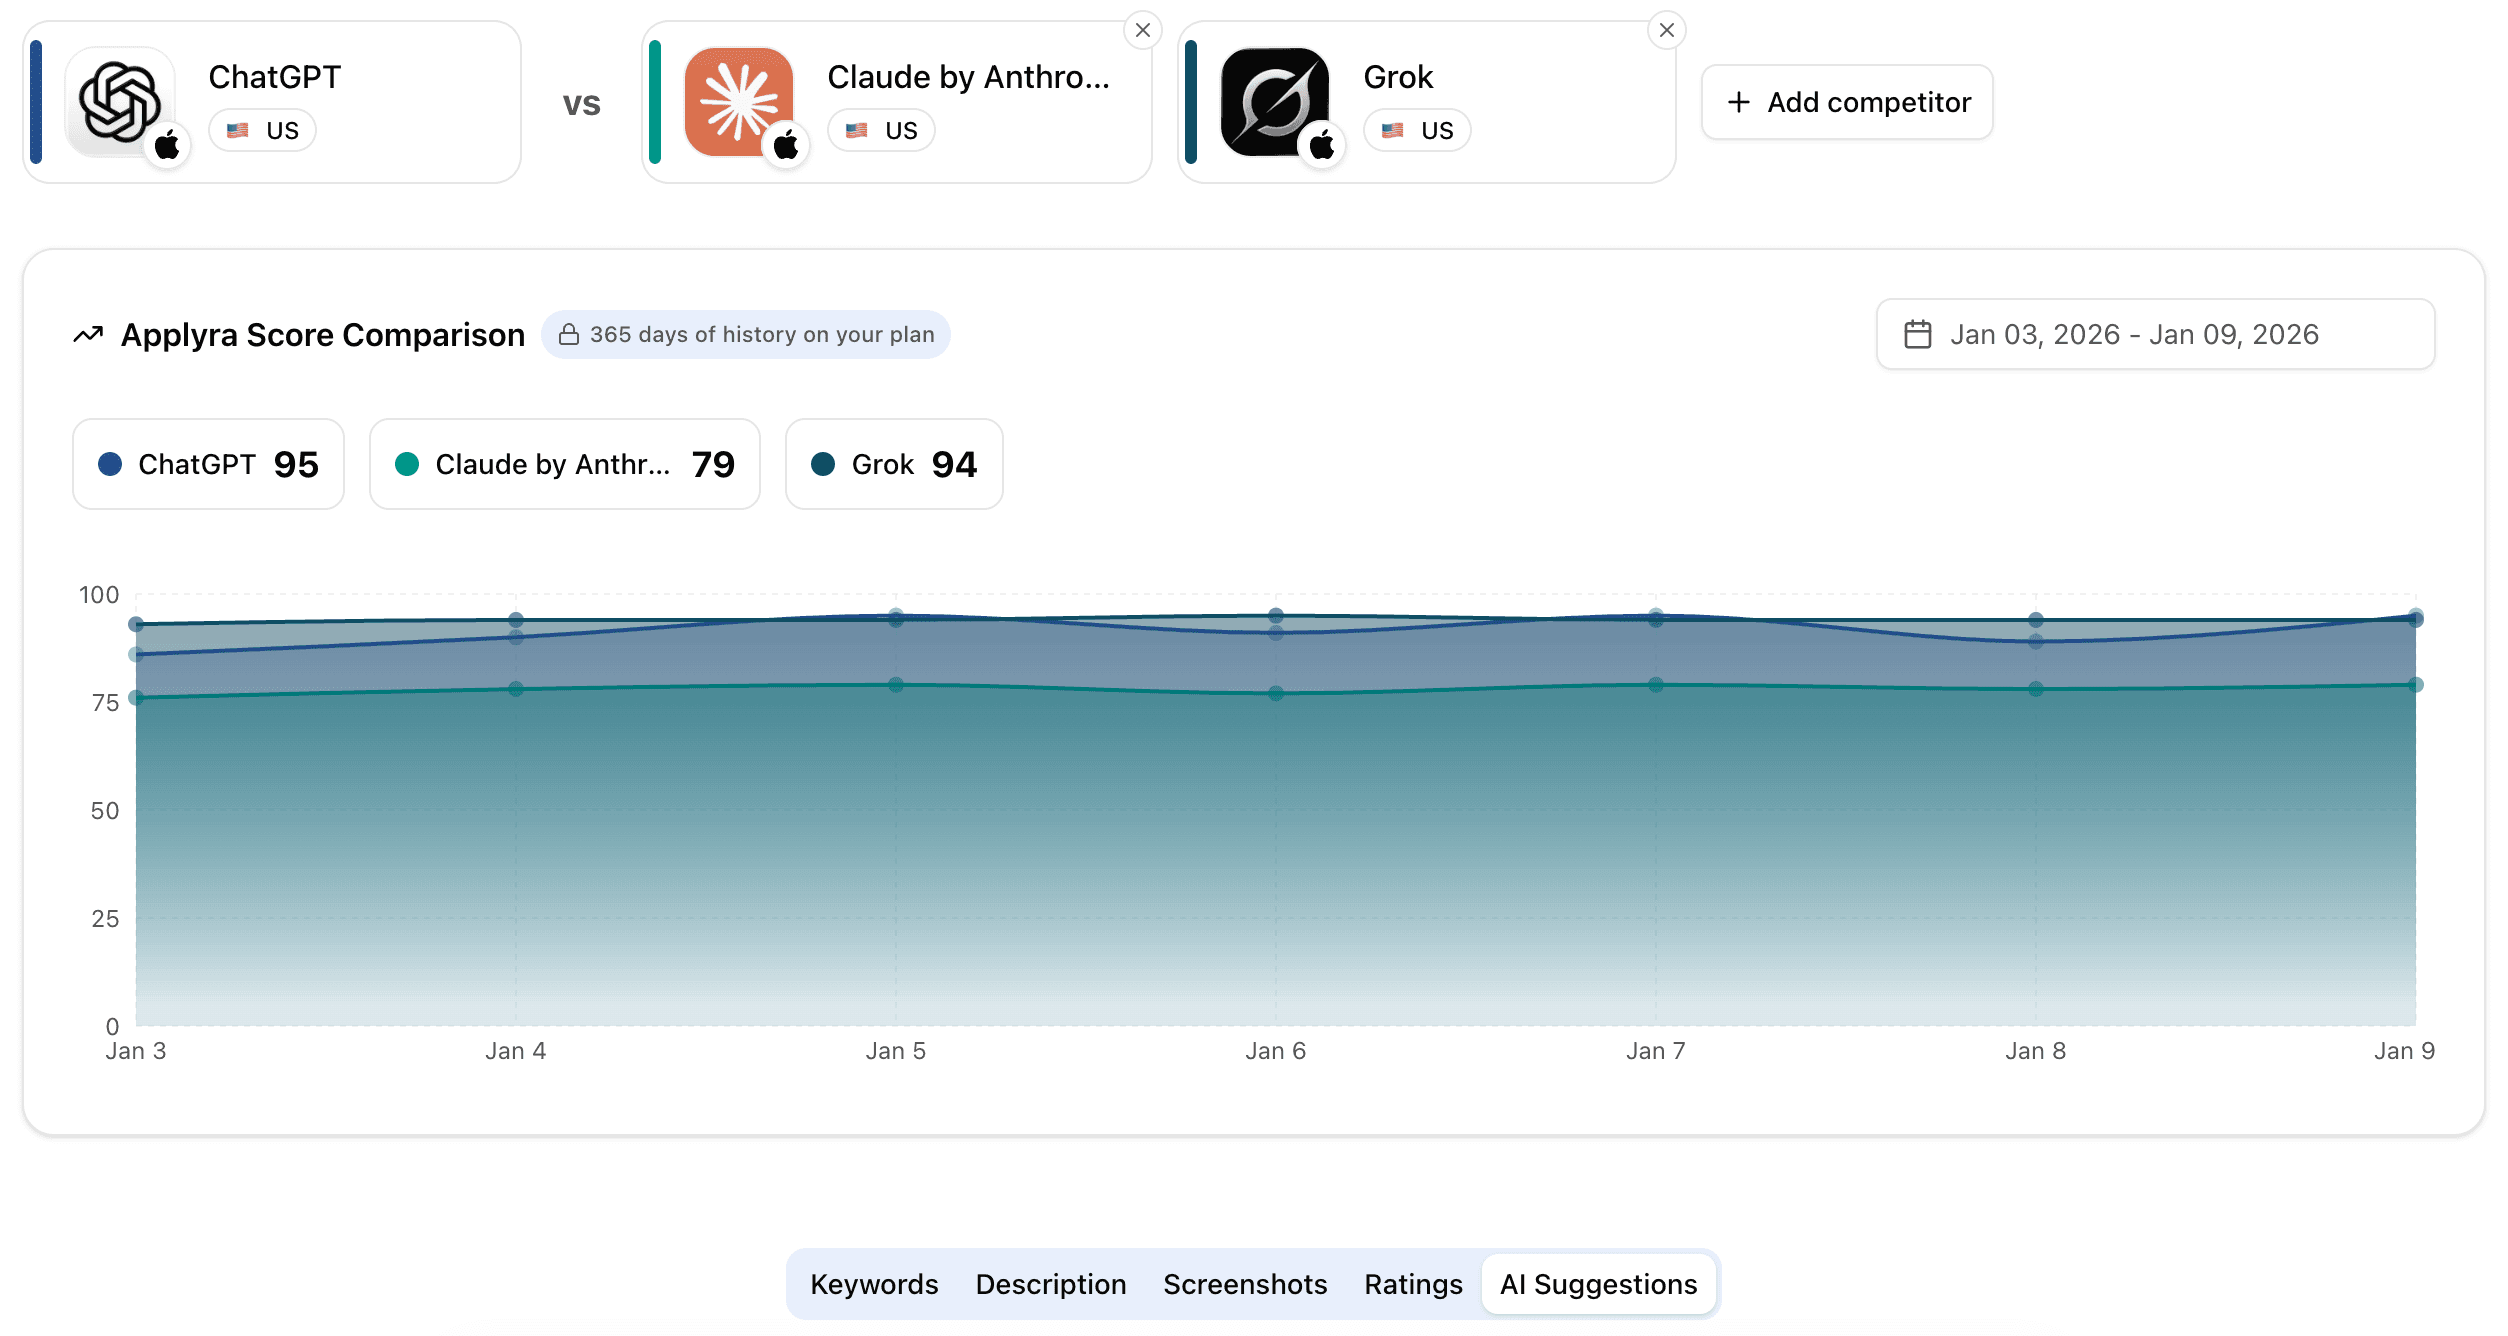Click the Claude by Anthropic app icon
Screen dimensions: 2508x1336
[x=737, y=100]
